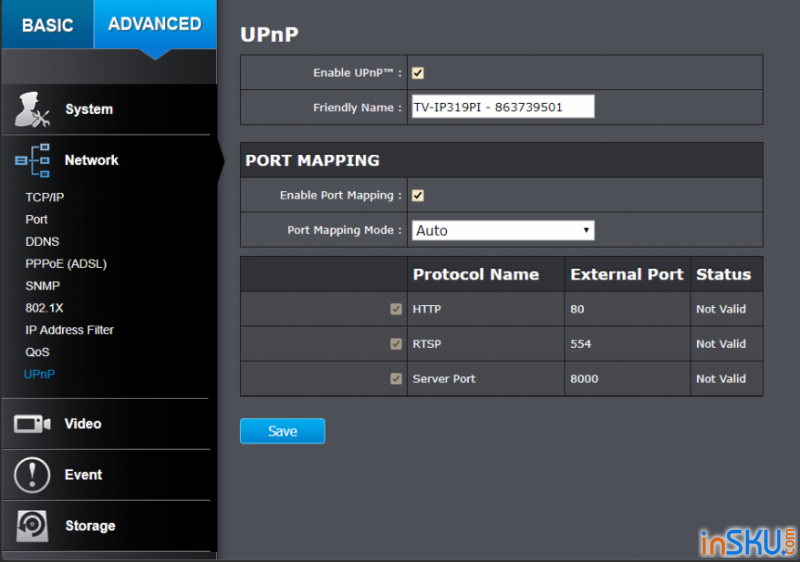Click the Event exclamation icon
The height and width of the screenshot is (562, 800).
pos(32,475)
